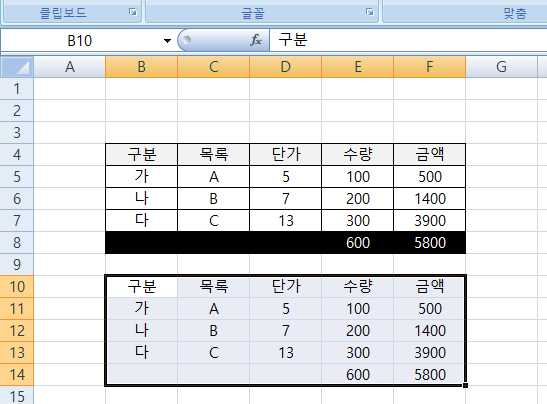547x404 pixels.
Task: Select row 3 header
Action: click(17, 133)
